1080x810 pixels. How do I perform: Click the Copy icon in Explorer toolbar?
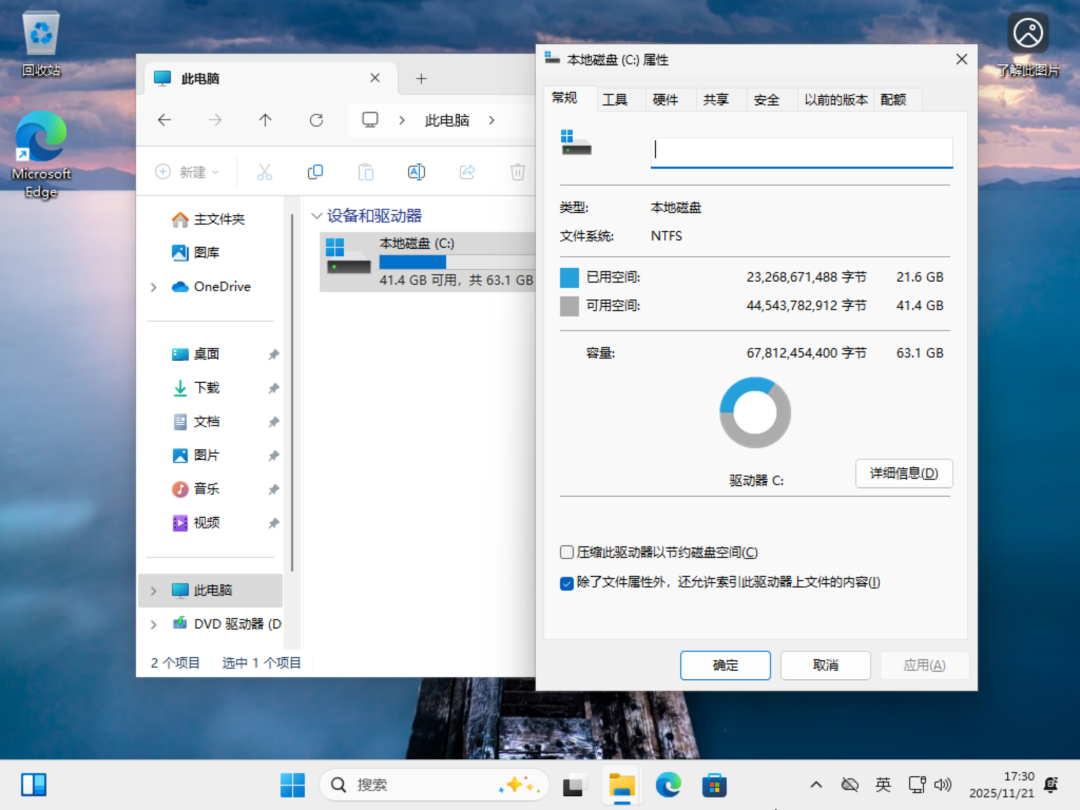315,172
